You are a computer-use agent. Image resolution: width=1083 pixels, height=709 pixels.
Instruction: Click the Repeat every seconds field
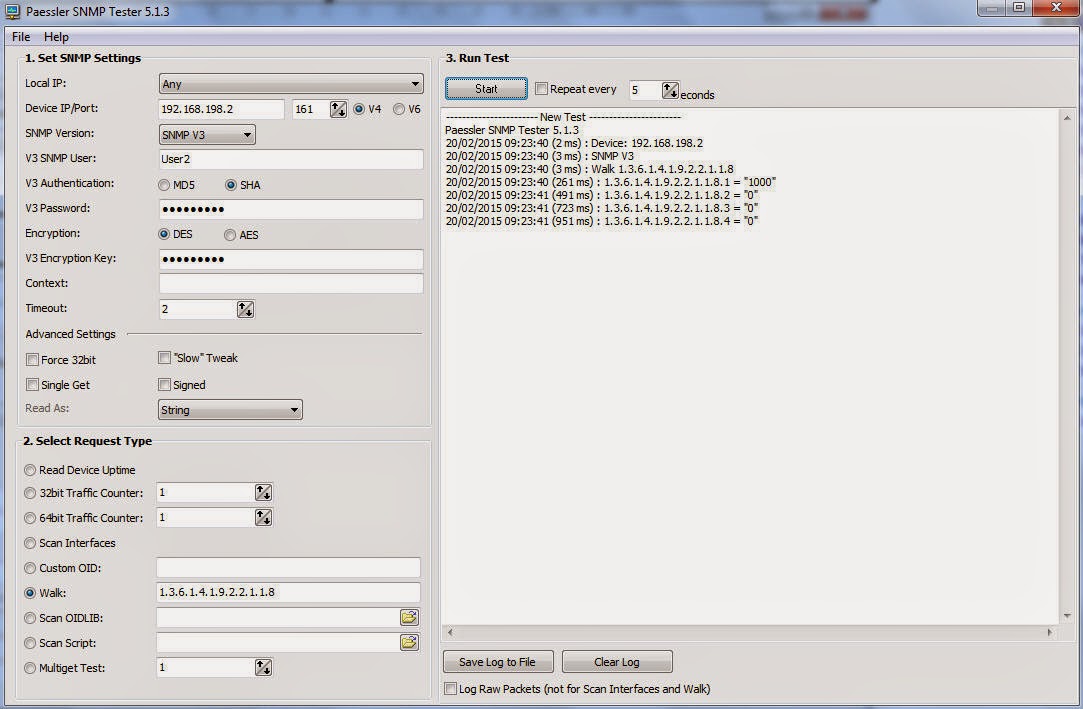click(645, 90)
